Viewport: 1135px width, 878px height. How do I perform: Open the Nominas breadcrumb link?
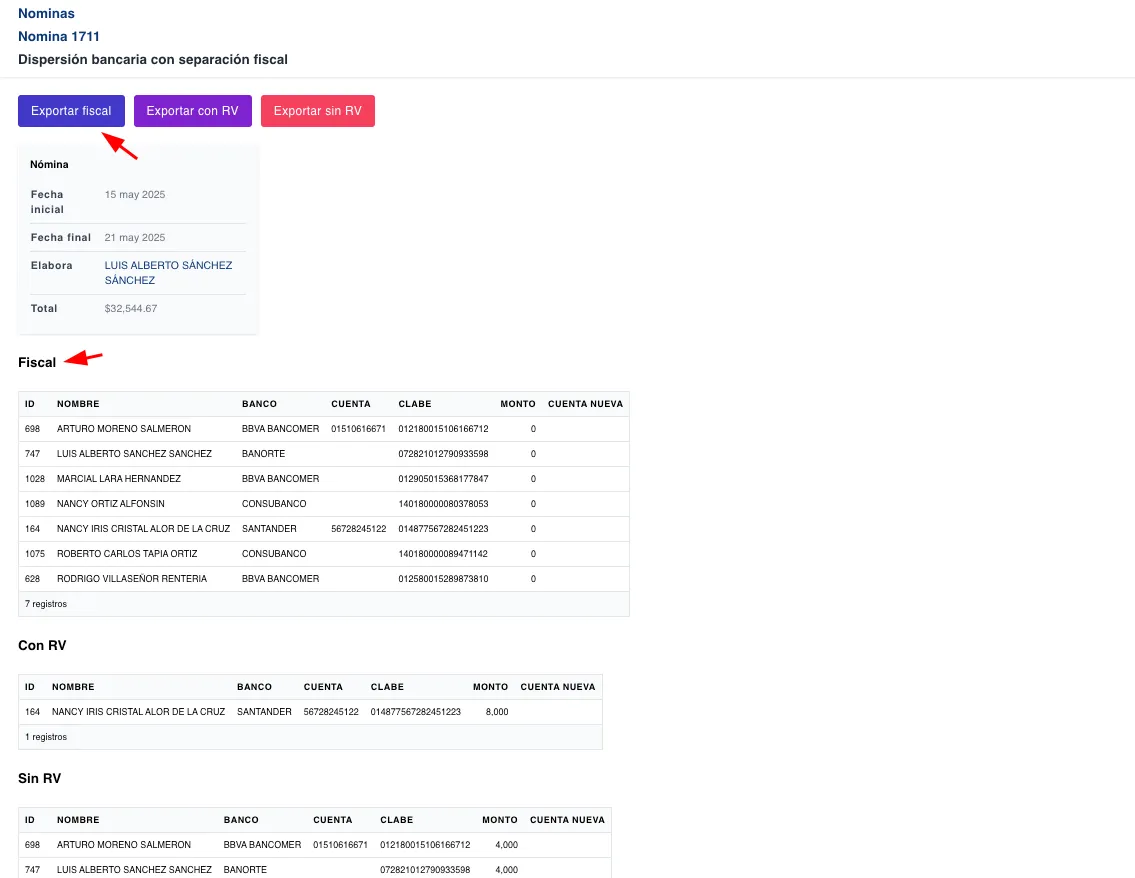(46, 14)
